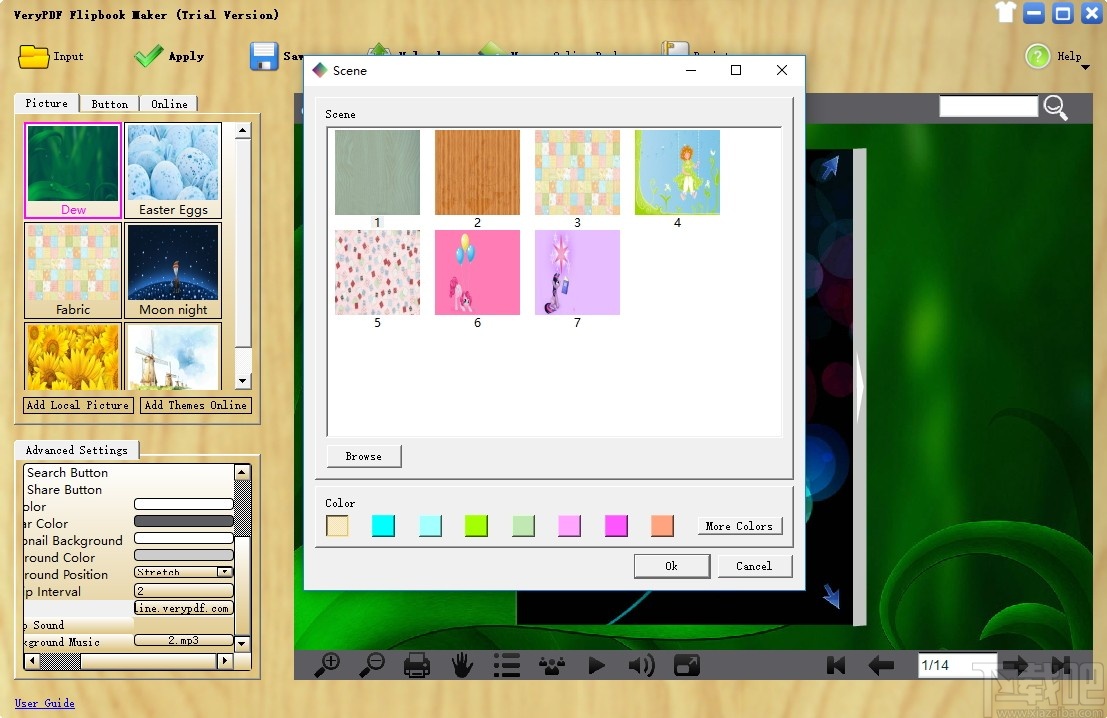This screenshot has height=718, width=1107.
Task: Activate the Hand pan tool
Action: point(461,664)
